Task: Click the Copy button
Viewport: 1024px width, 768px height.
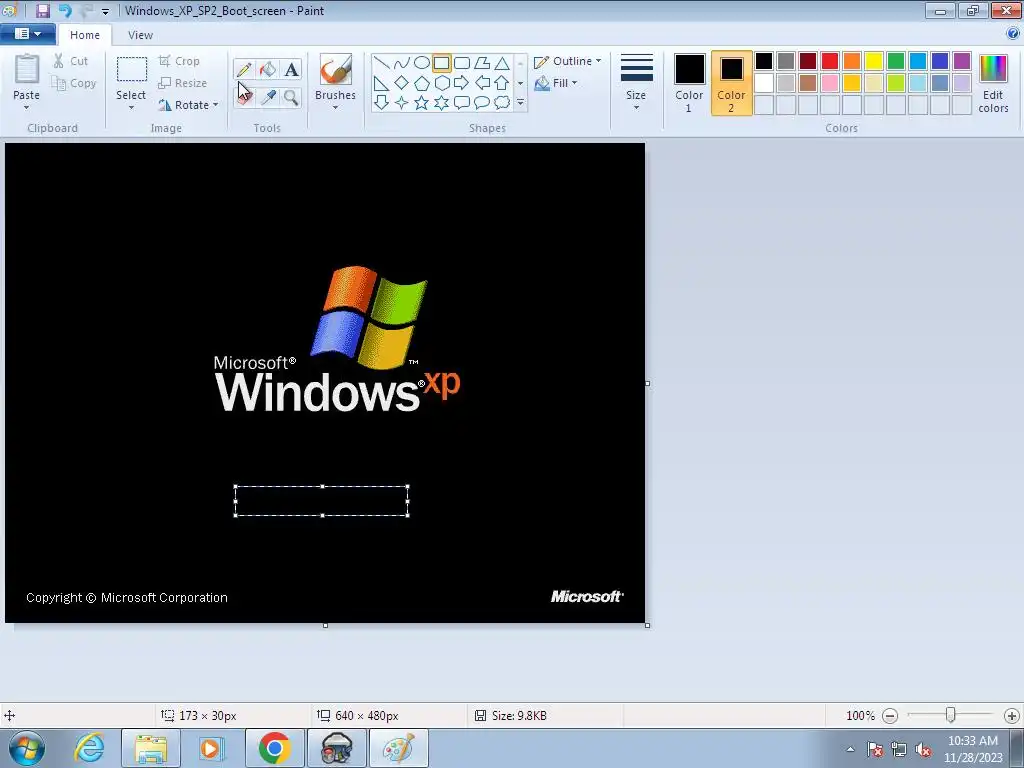Action: point(74,83)
